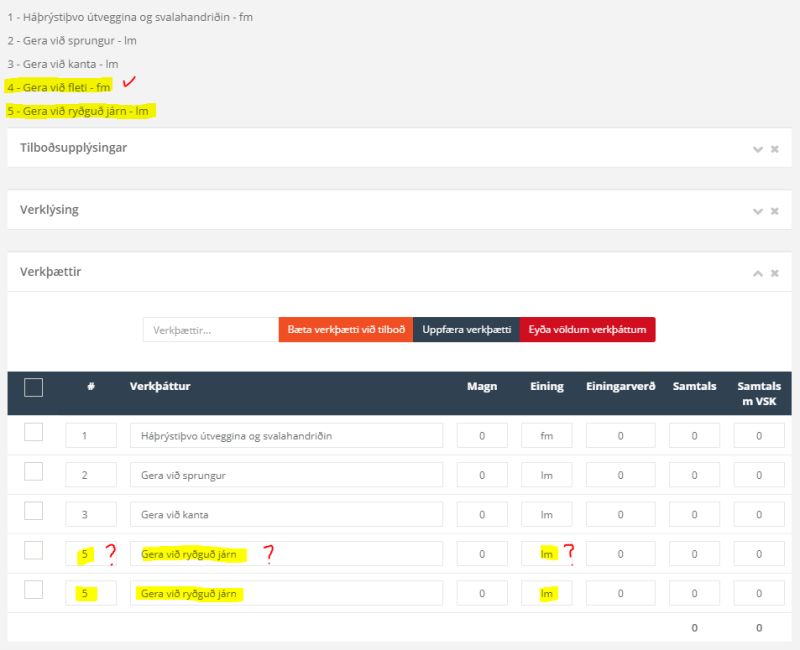800x650 pixels.
Task: Select the Eining field showing fm in row 1
Action: click(x=547, y=434)
